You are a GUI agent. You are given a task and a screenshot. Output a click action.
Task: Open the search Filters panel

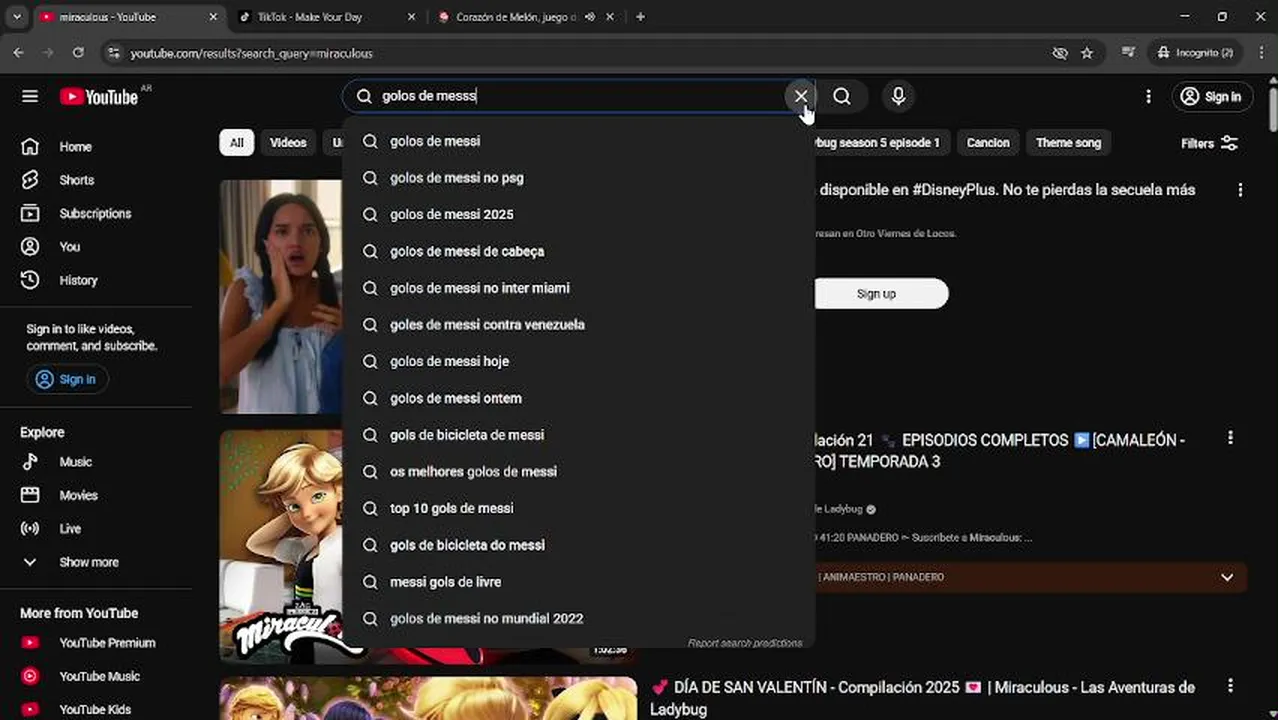[x=1209, y=143]
